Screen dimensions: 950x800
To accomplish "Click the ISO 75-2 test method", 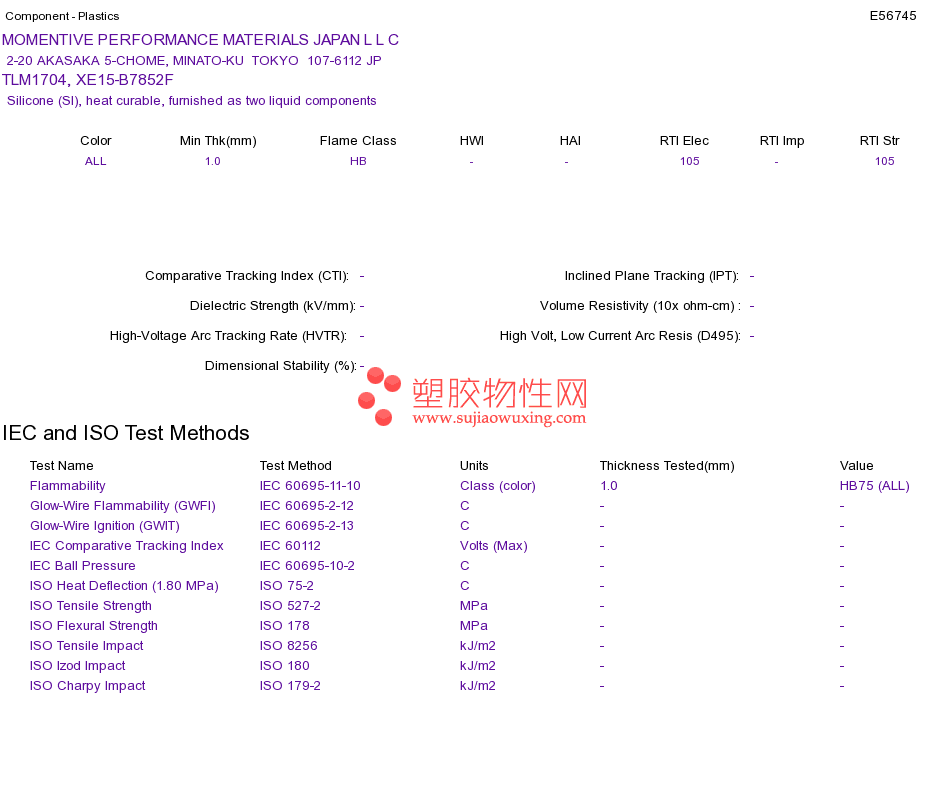I will click(287, 585).
